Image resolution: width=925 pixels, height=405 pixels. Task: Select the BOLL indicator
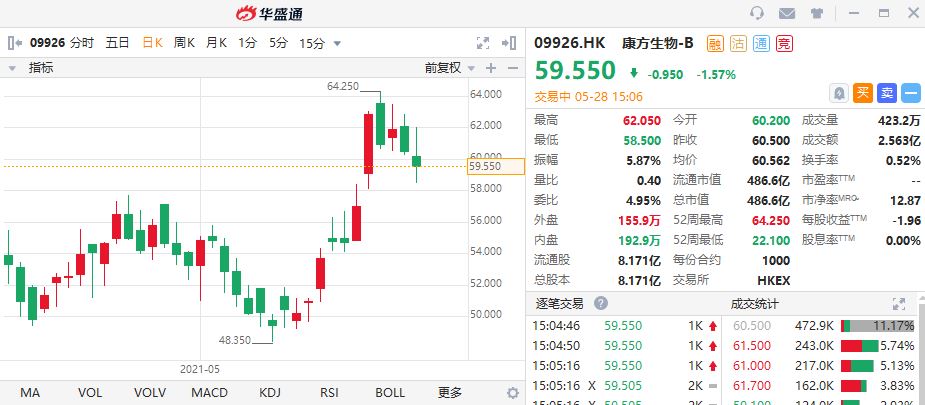coord(390,393)
